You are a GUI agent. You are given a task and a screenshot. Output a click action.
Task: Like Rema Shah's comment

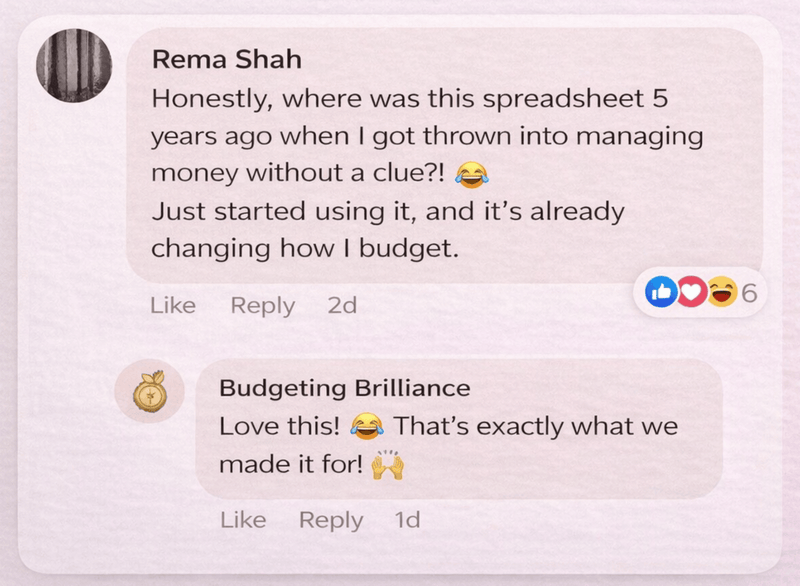click(173, 306)
